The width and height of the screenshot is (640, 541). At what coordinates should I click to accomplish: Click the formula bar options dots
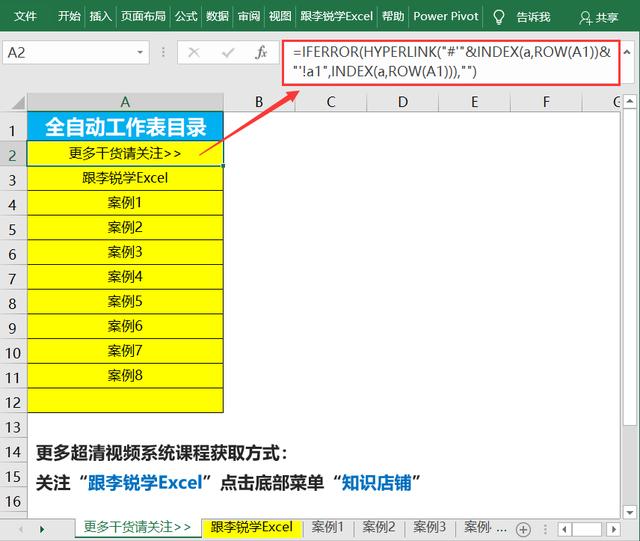(163, 52)
